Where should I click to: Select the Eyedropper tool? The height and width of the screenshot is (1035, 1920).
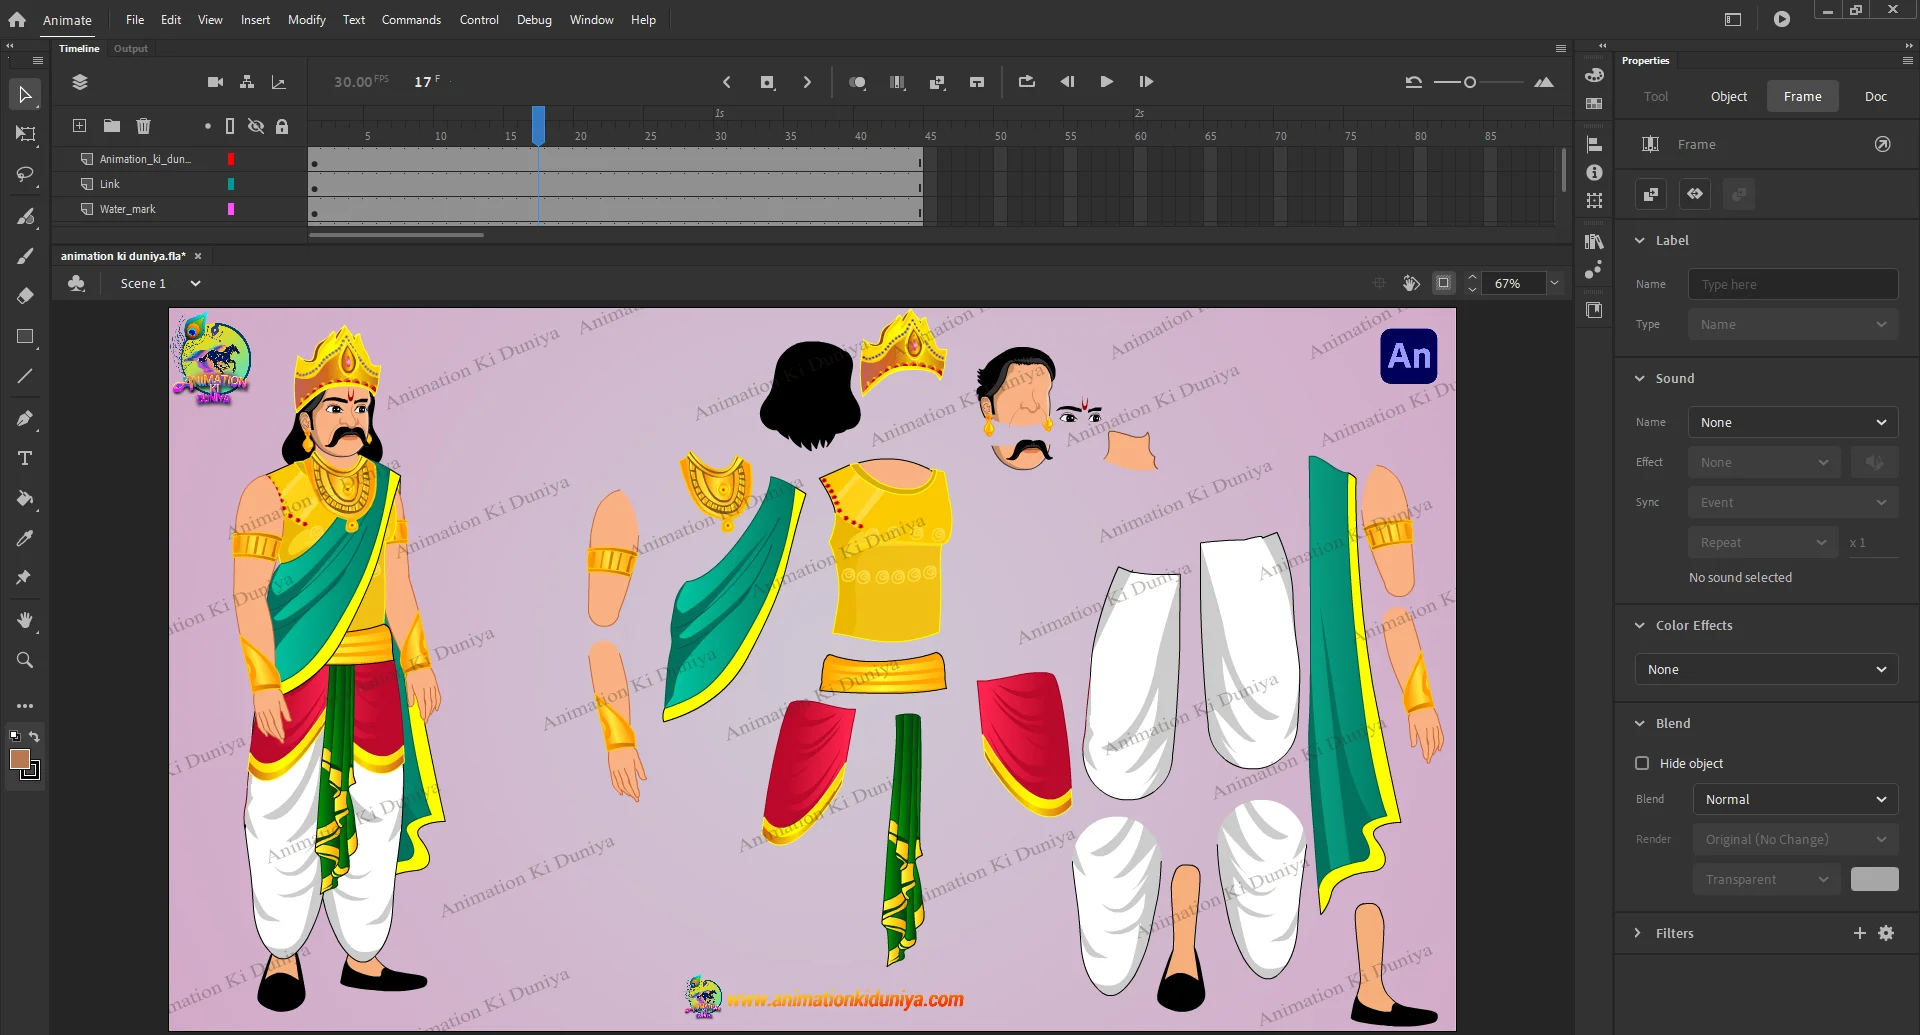[25, 538]
